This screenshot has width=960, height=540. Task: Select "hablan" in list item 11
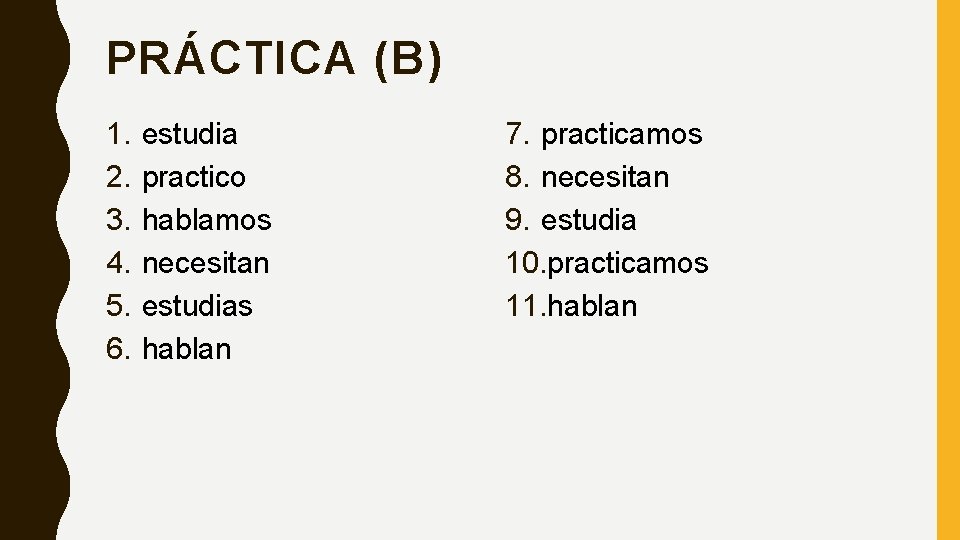[593, 306]
